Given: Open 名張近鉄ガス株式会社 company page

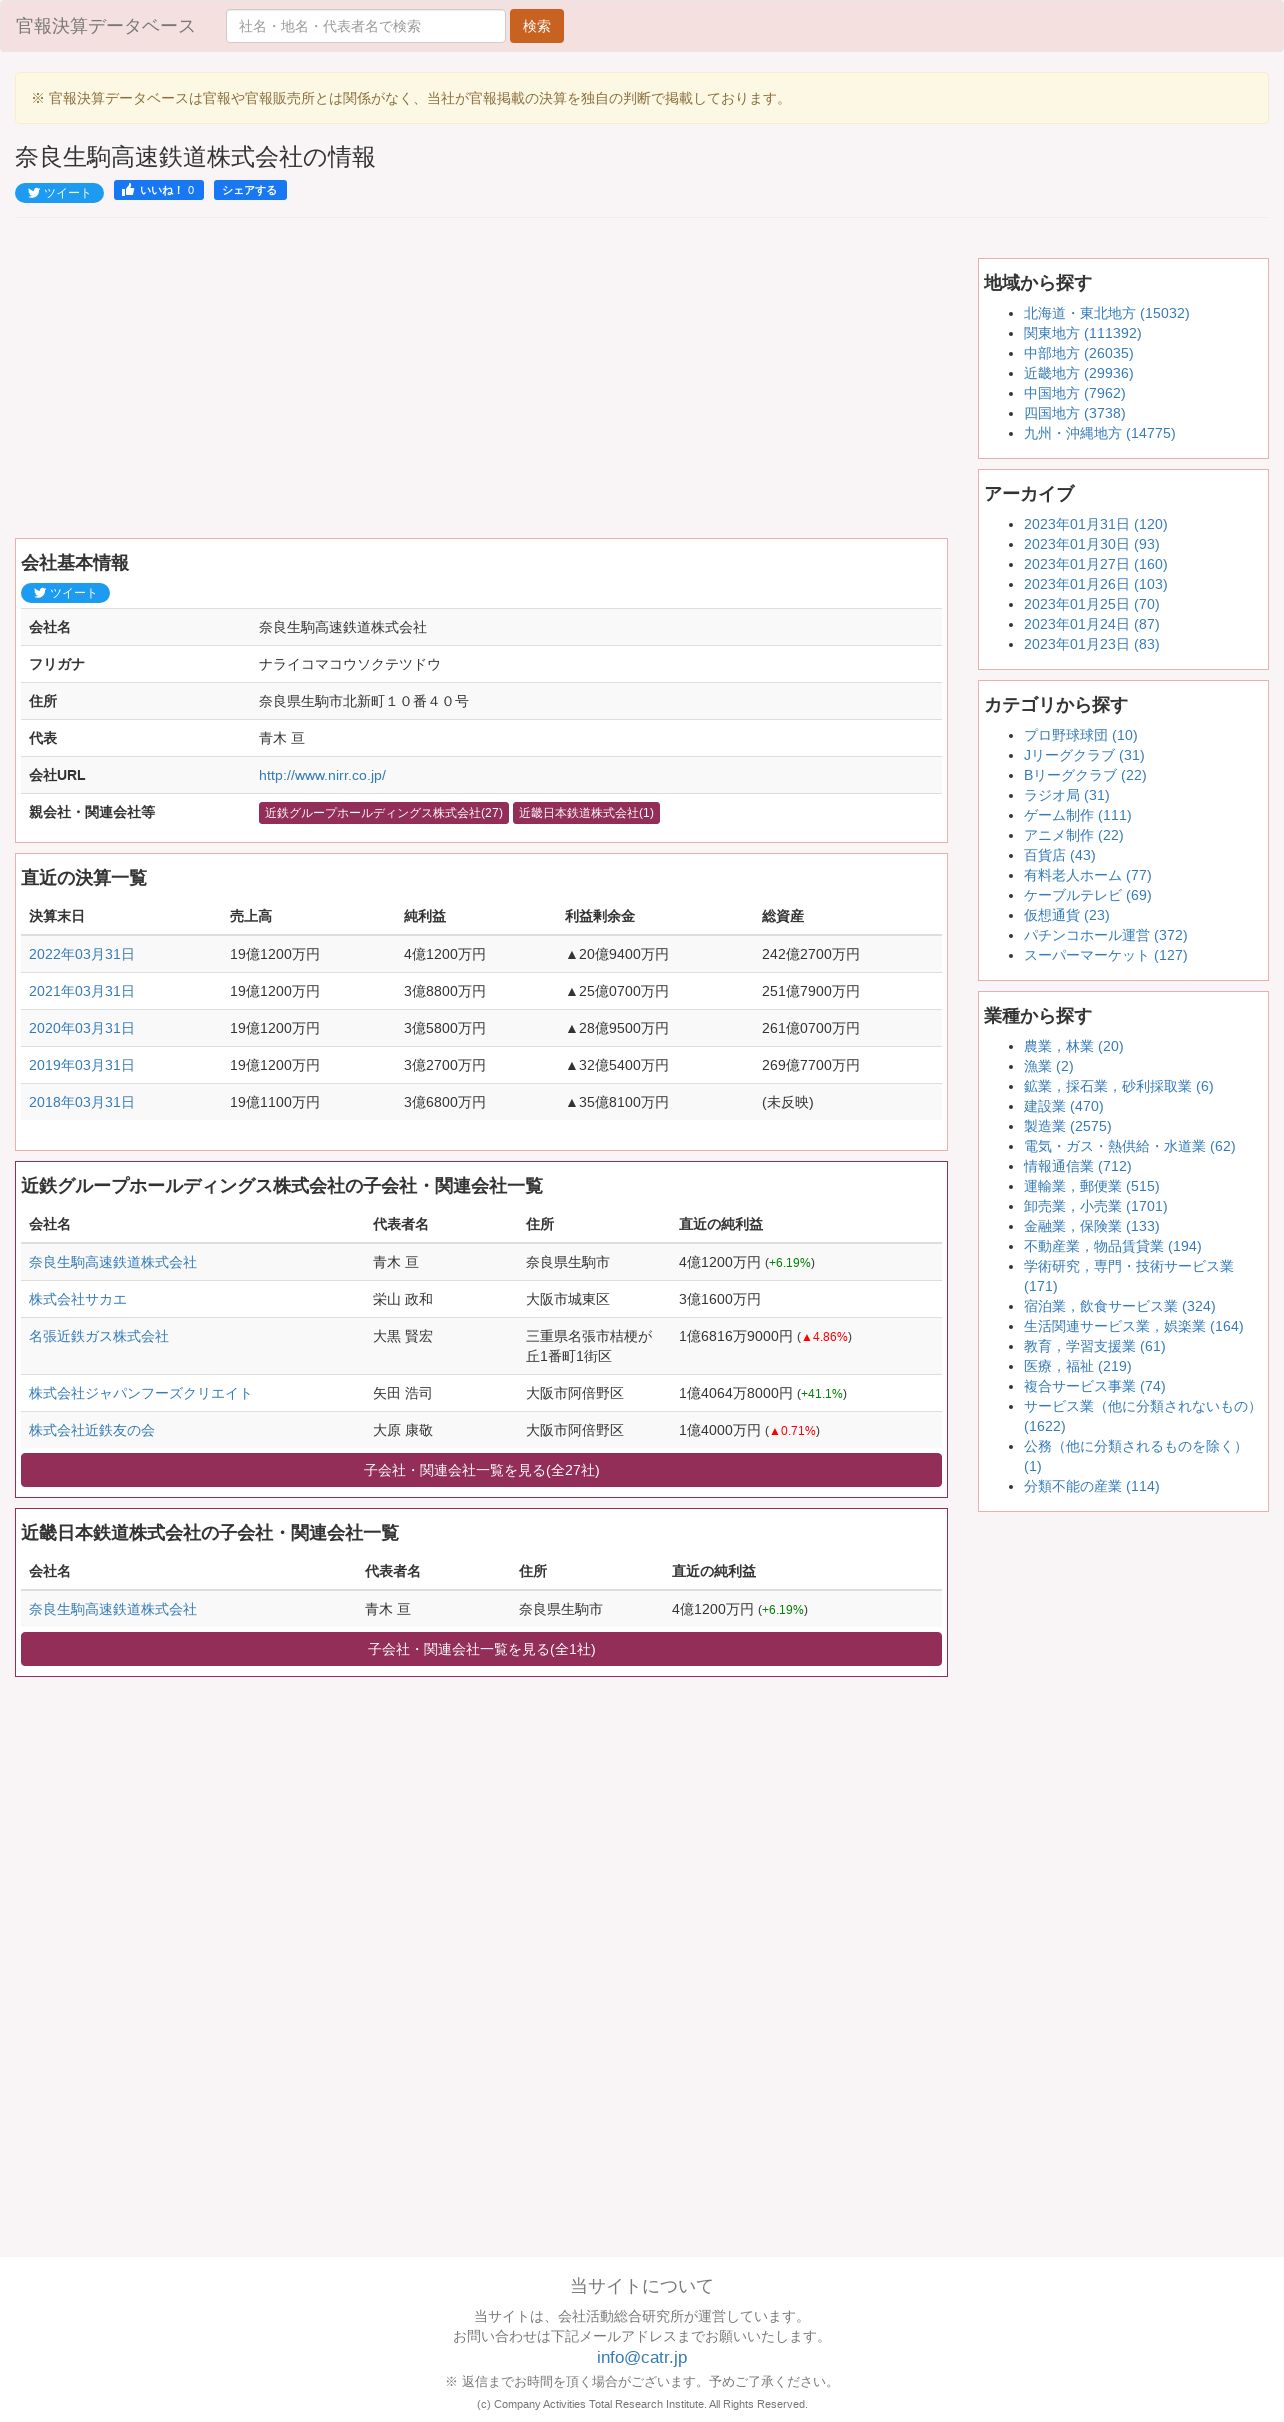Looking at the screenshot, I should (x=99, y=1336).
